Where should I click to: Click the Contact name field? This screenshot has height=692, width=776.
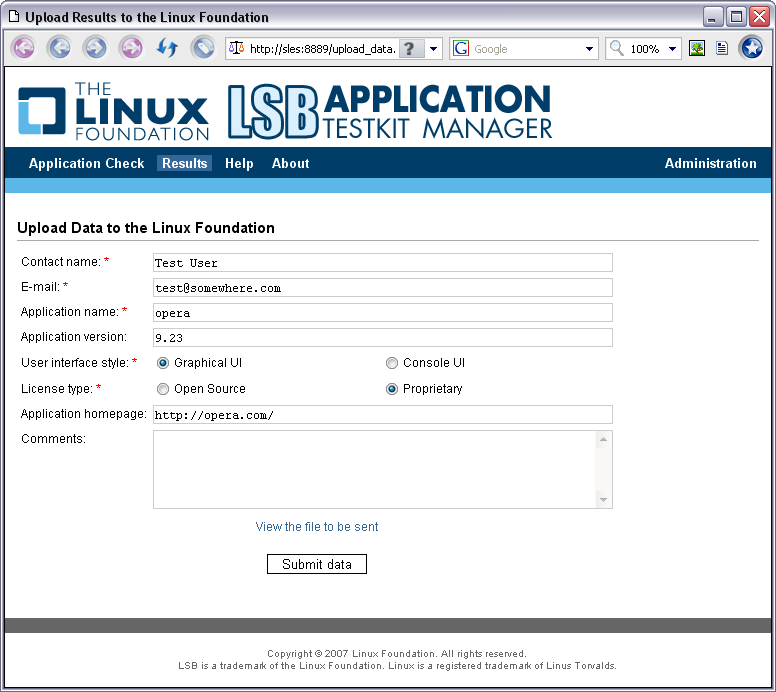click(383, 262)
